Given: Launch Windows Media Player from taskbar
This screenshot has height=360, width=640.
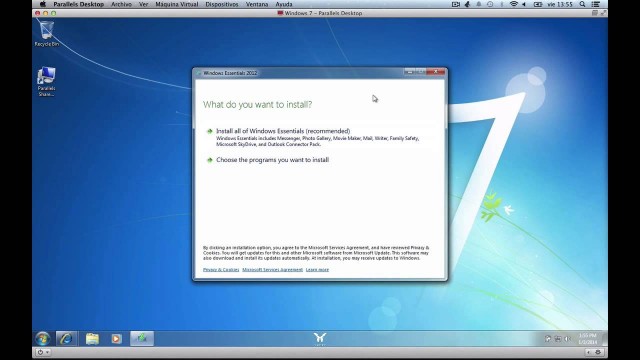Looking at the screenshot, I should pyautogui.click(x=117, y=338).
